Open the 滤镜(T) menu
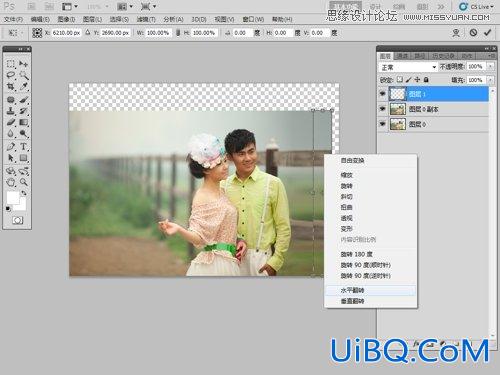The image size is (500, 375). coord(146,19)
